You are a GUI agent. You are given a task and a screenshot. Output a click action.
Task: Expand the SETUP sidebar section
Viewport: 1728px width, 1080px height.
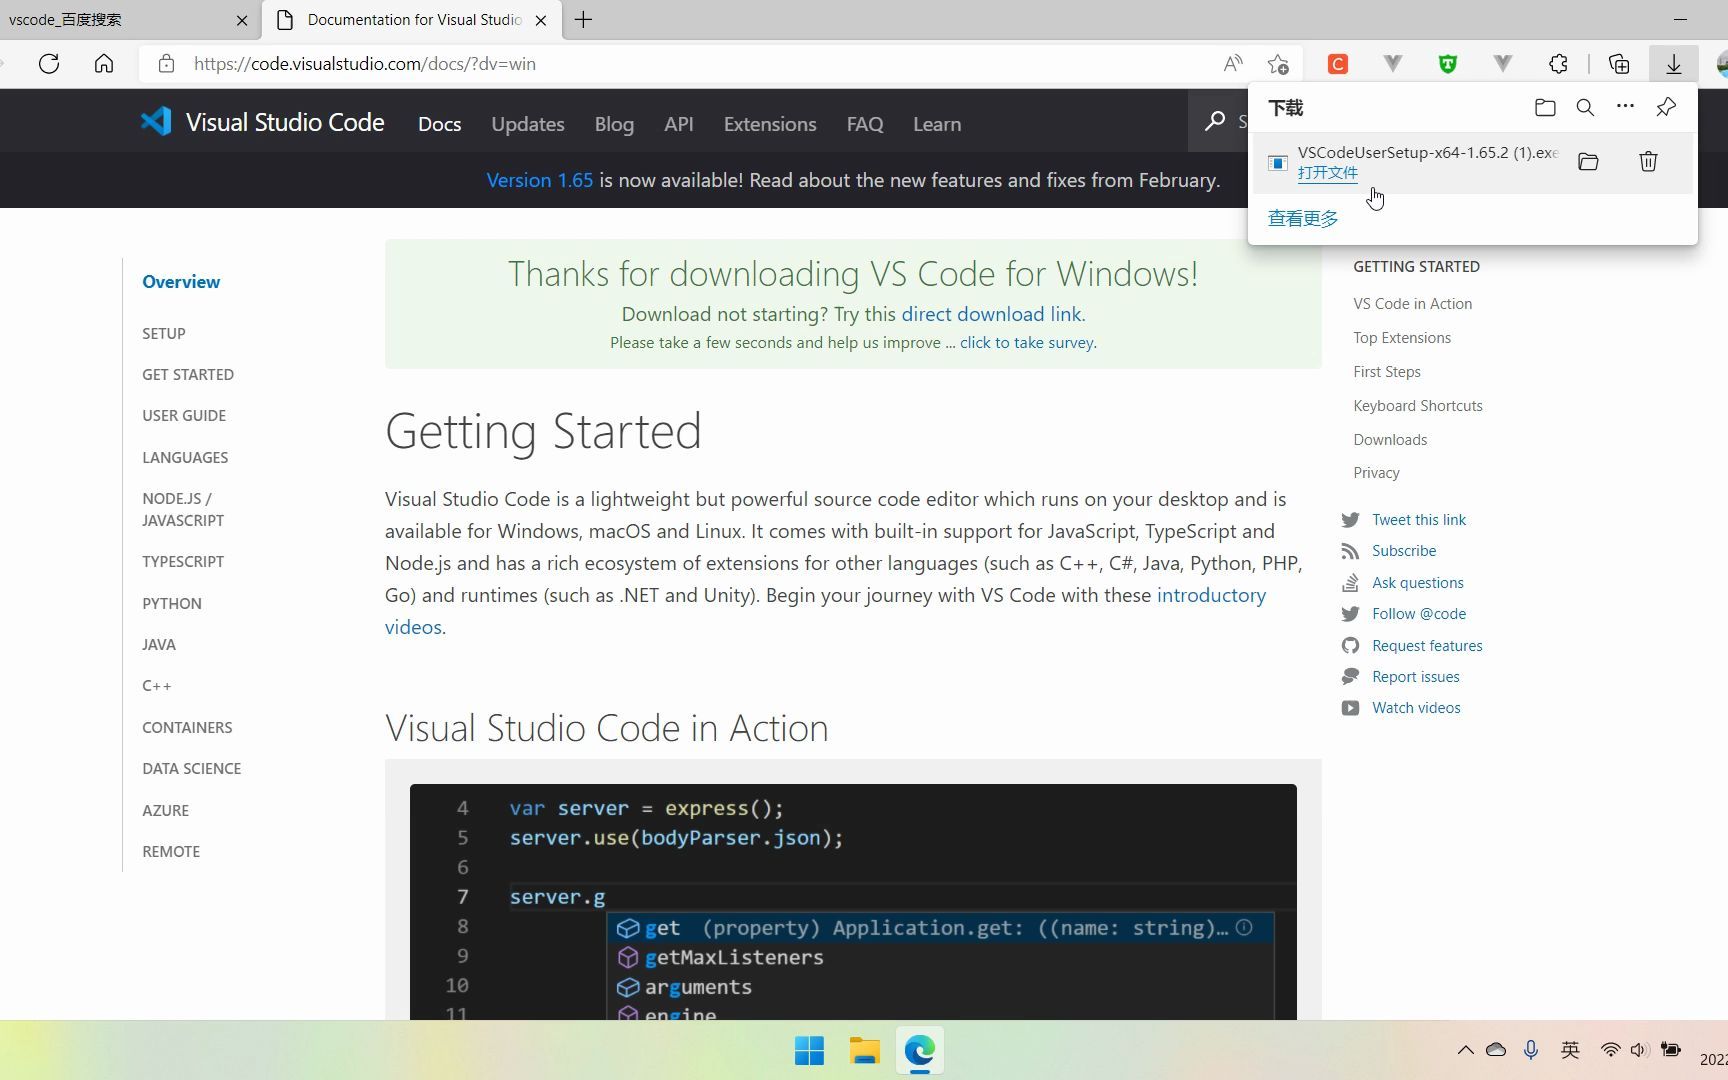click(x=164, y=333)
